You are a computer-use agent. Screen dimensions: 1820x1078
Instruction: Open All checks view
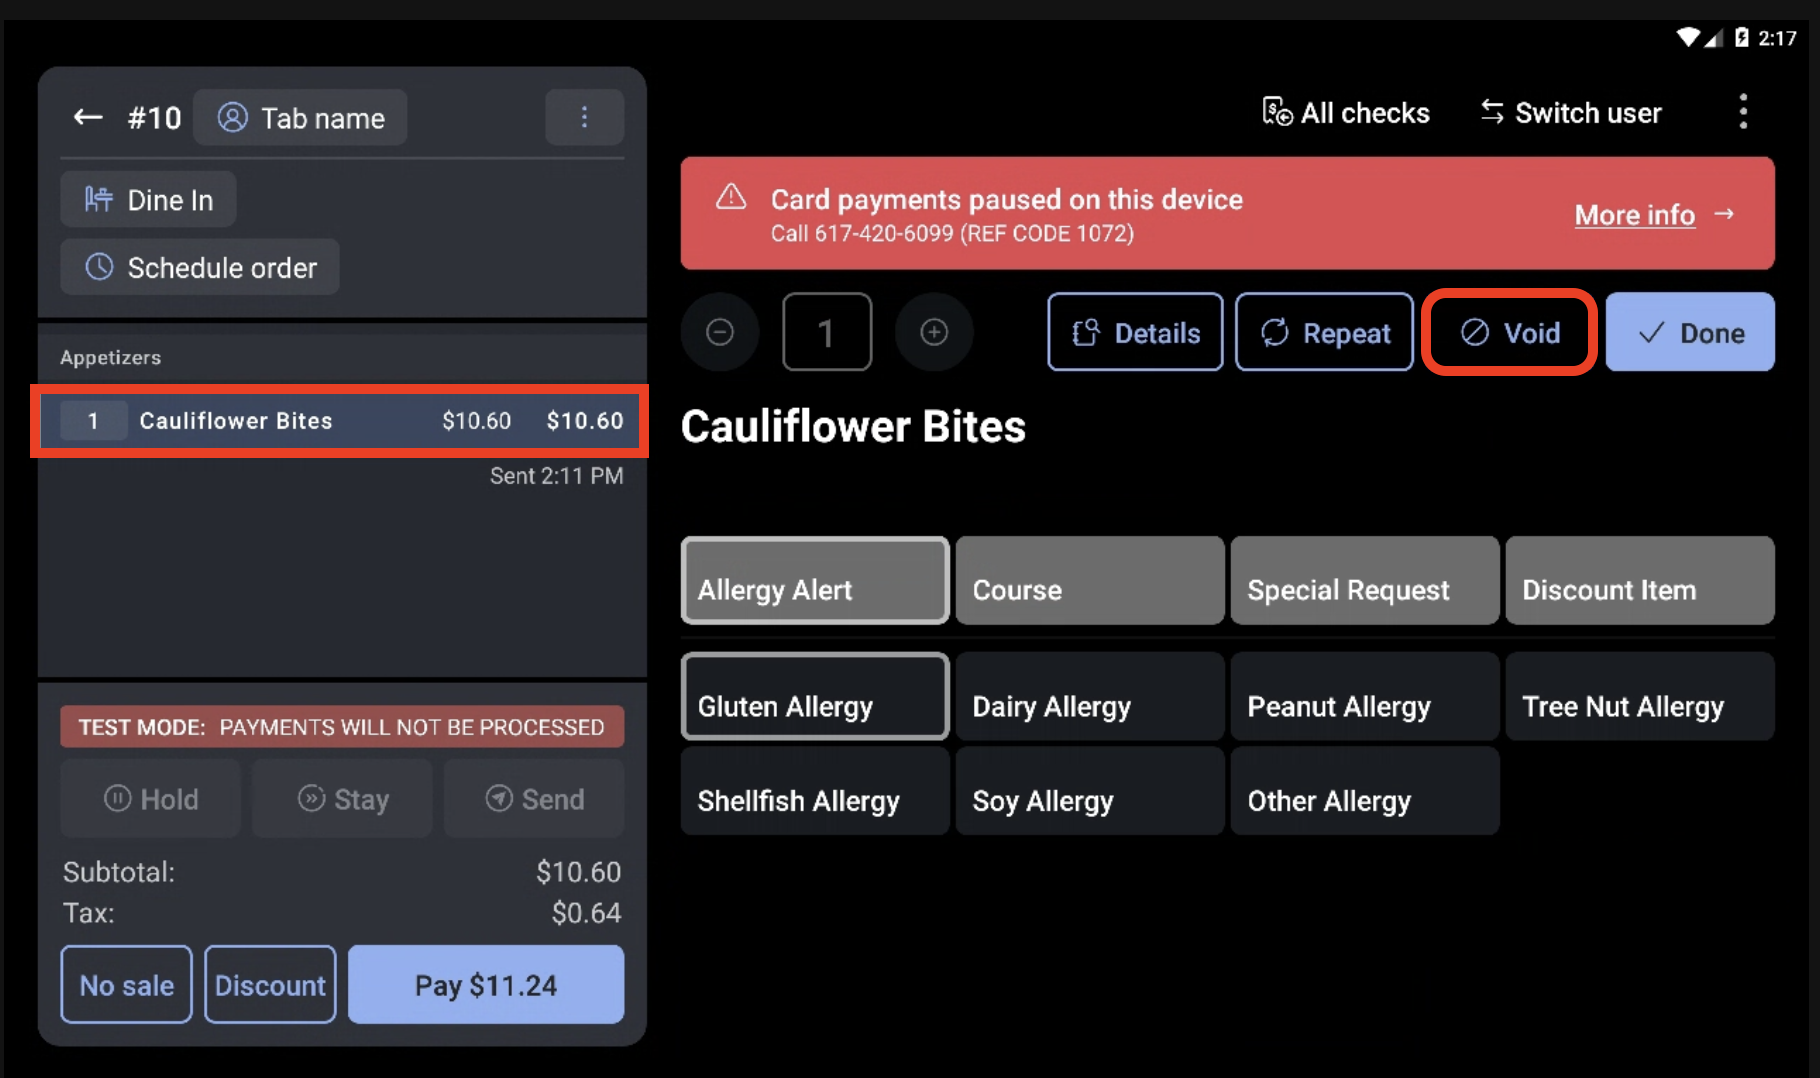point(1345,112)
